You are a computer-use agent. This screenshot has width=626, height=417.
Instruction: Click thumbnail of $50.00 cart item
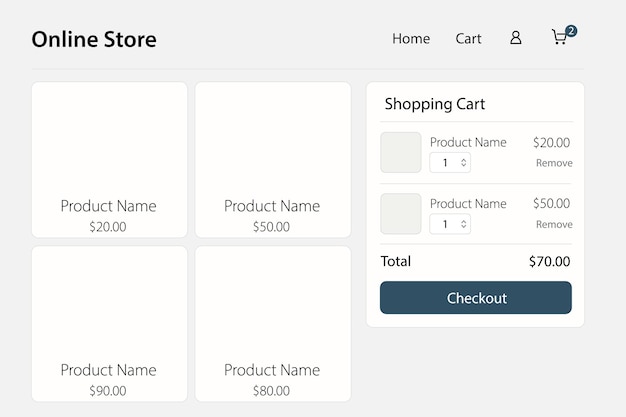[401, 214]
